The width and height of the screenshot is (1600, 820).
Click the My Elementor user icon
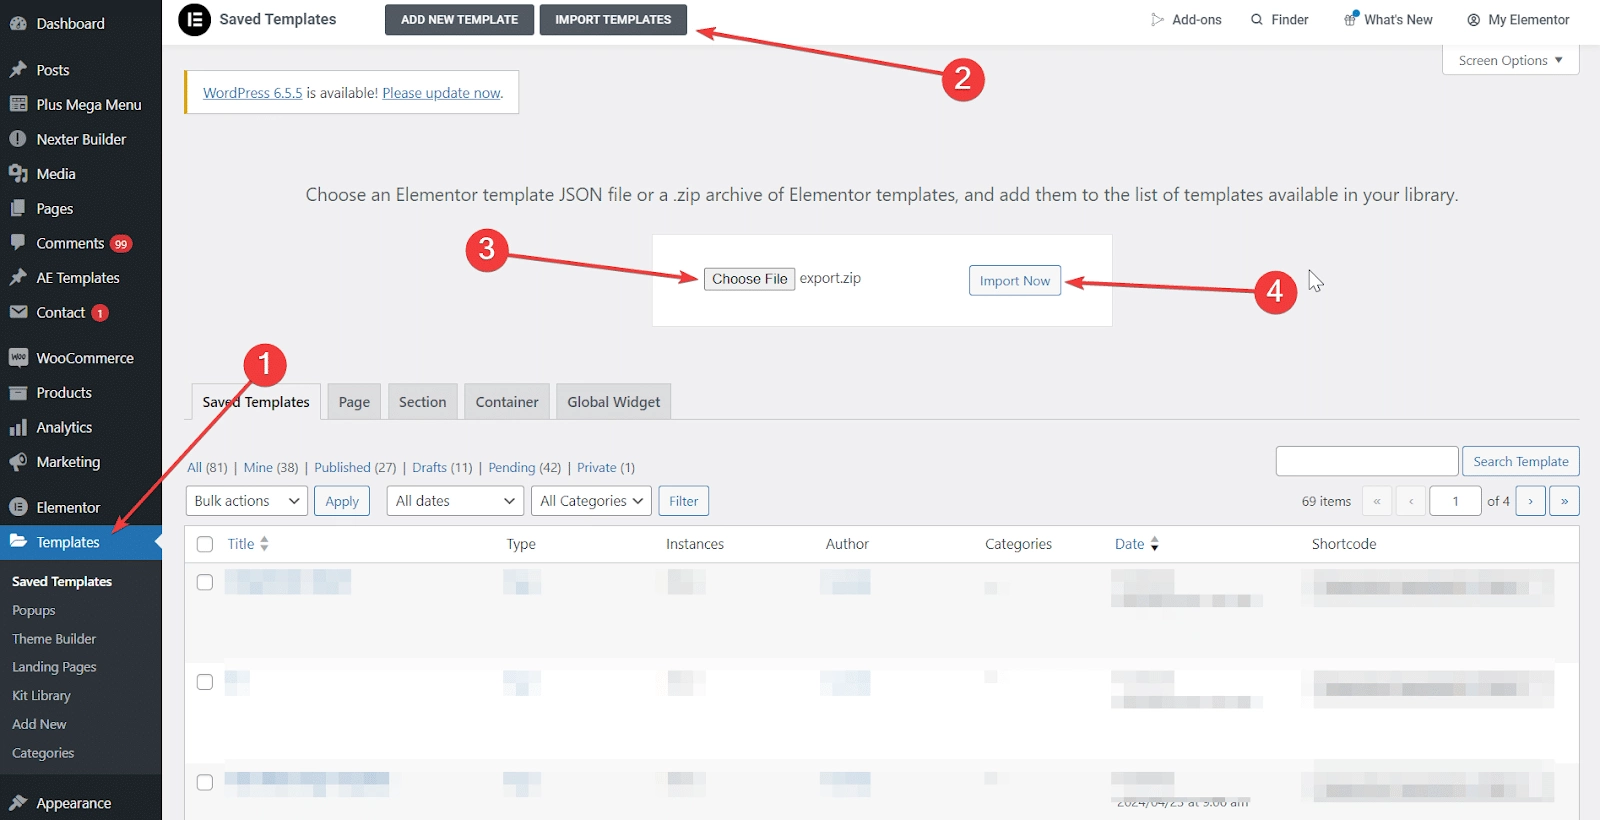[x=1473, y=19]
